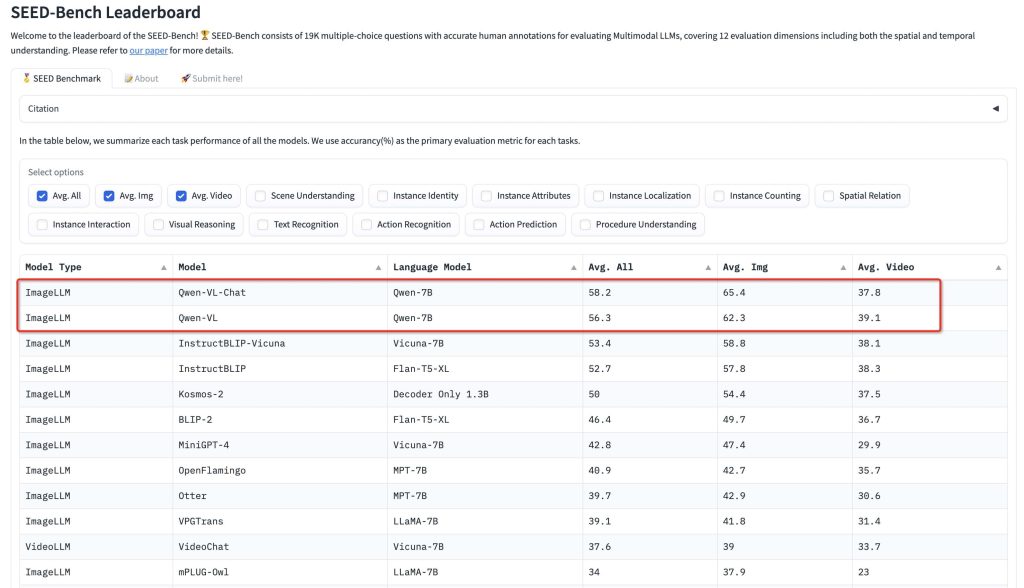The image size is (1024, 588).
Task: Disable the Avg. Img checkbox
Action: [109, 195]
